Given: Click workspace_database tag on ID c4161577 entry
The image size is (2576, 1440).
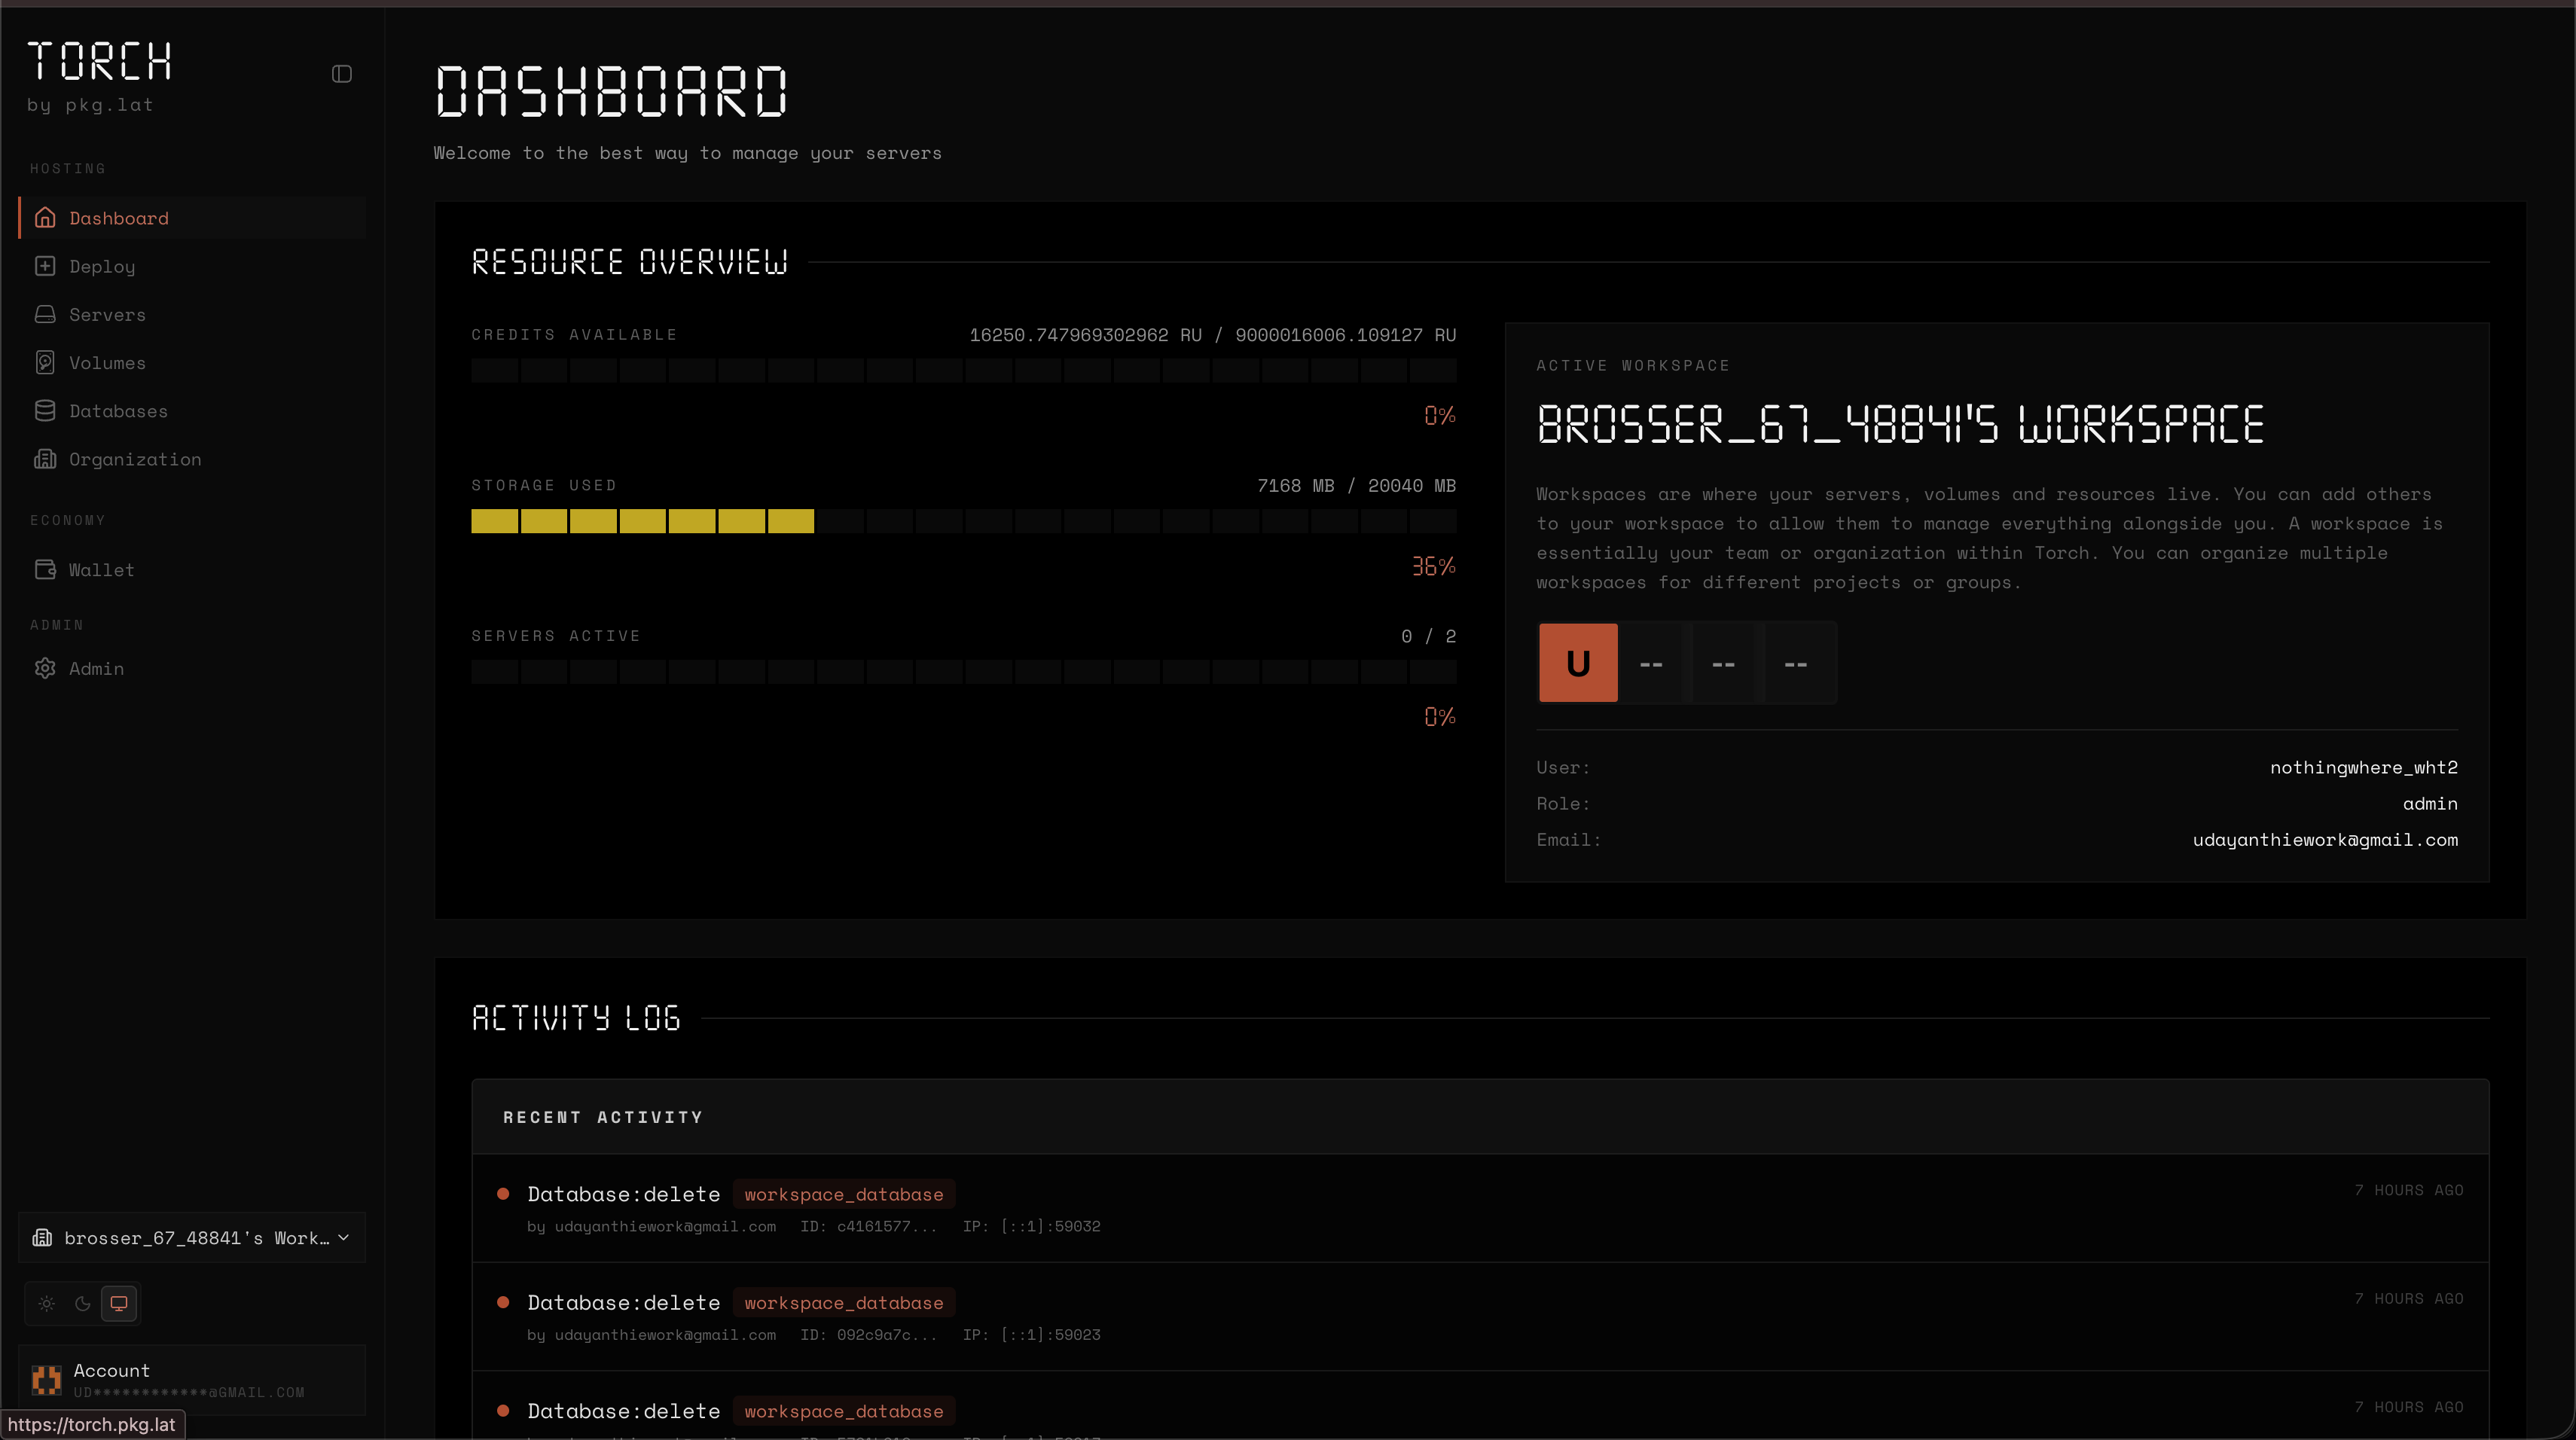Looking at the screenshot, I should (843, 1194).
